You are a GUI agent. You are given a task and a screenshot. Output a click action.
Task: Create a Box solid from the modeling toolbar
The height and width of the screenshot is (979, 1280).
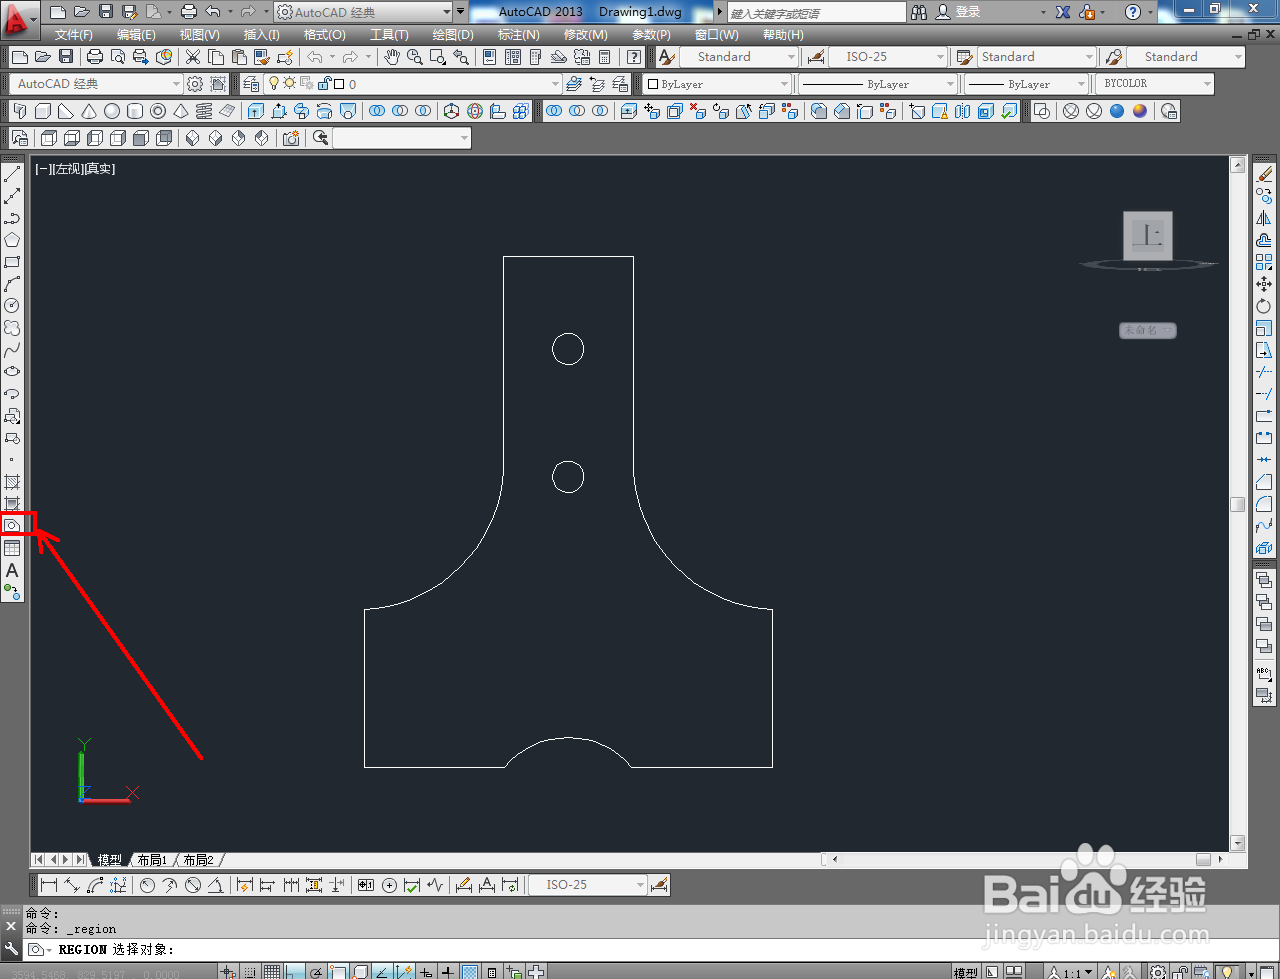[43, 111]
